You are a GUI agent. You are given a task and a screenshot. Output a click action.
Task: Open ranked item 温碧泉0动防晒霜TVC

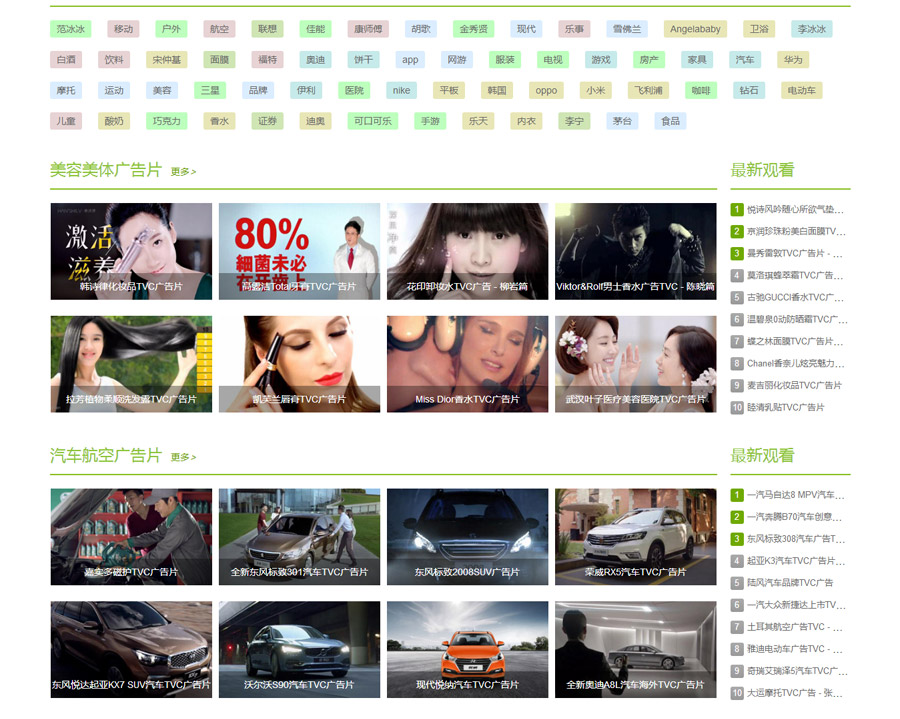pyautogui.click(x=797, y=319)
